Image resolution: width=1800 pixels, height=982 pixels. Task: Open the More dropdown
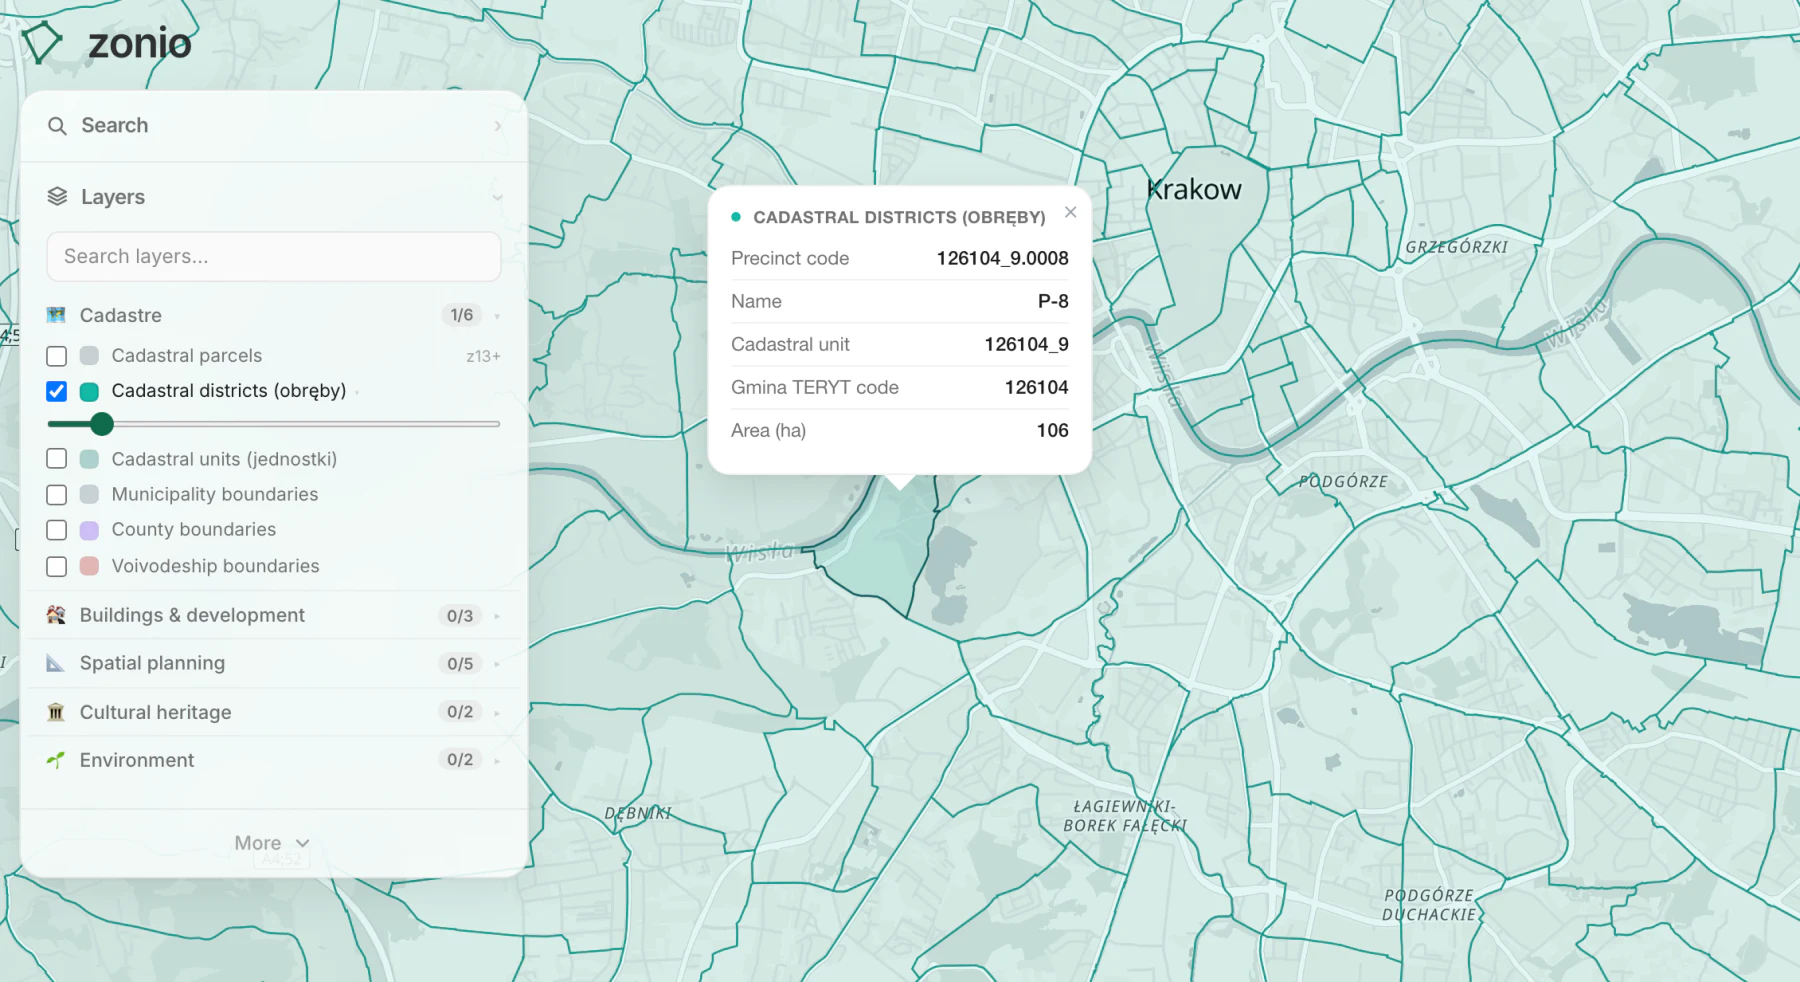272,843
